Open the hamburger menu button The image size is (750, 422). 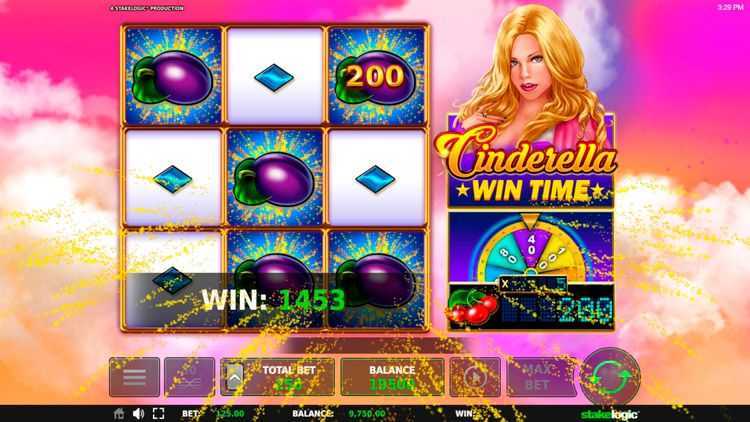point(134,377)
